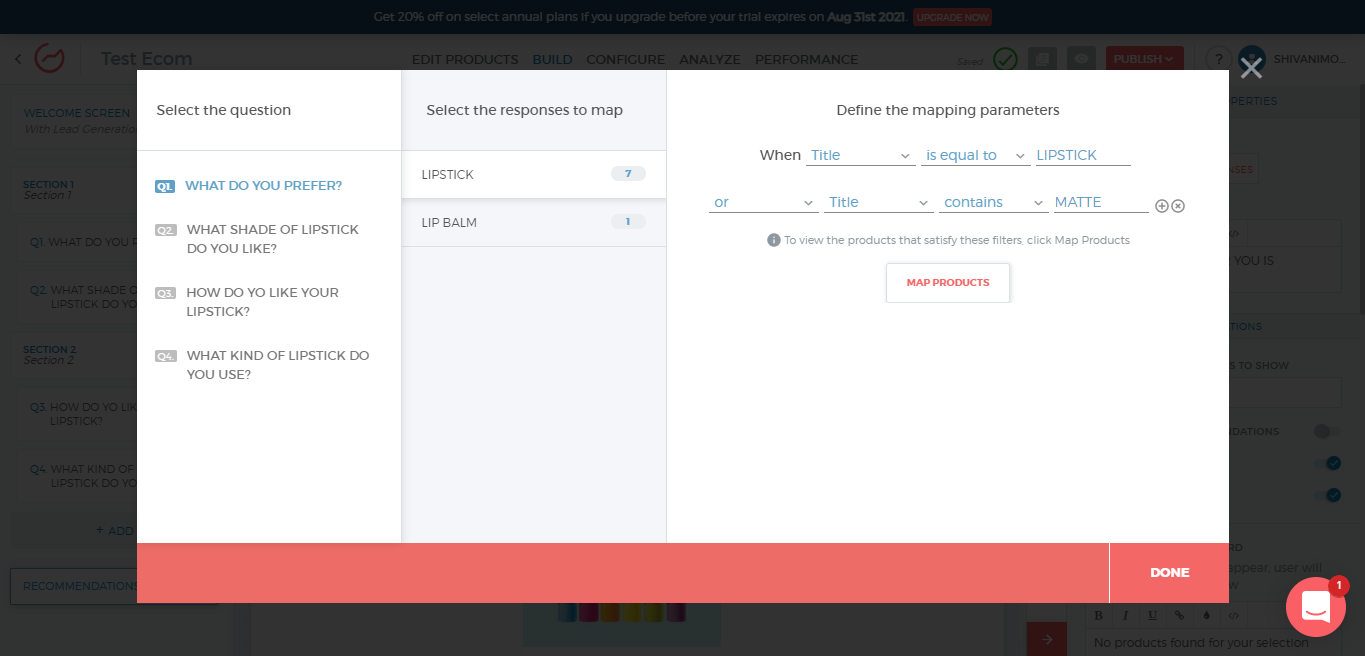Toggle italic in background text editor
Viewport: 1365px width, 656px height.
point(1125,616)
